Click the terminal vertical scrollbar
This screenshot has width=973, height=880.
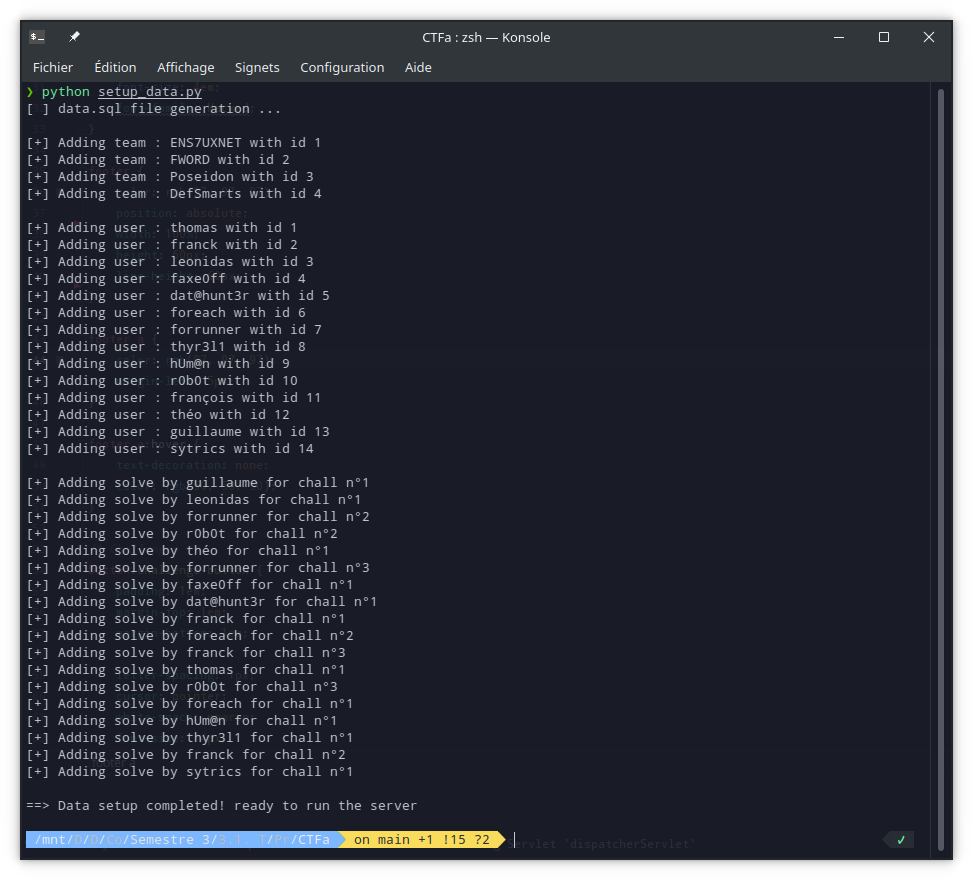point(941,470)
